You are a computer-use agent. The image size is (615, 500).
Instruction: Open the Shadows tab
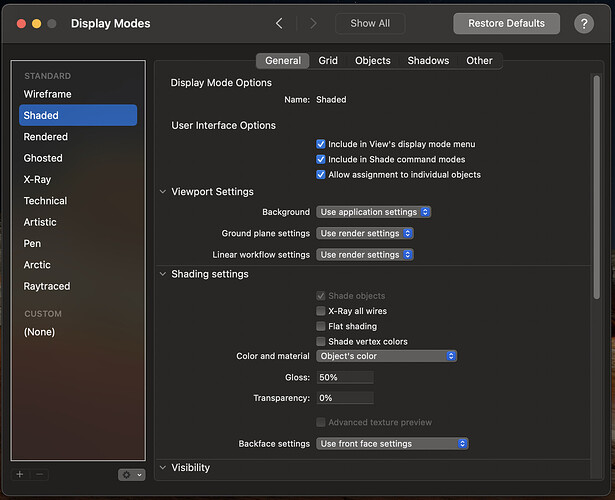click(x=428, y=61)
